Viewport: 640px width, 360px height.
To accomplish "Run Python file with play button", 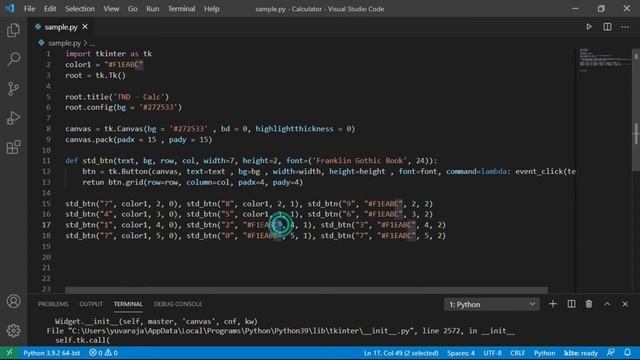I will click(x=589, y=27).
